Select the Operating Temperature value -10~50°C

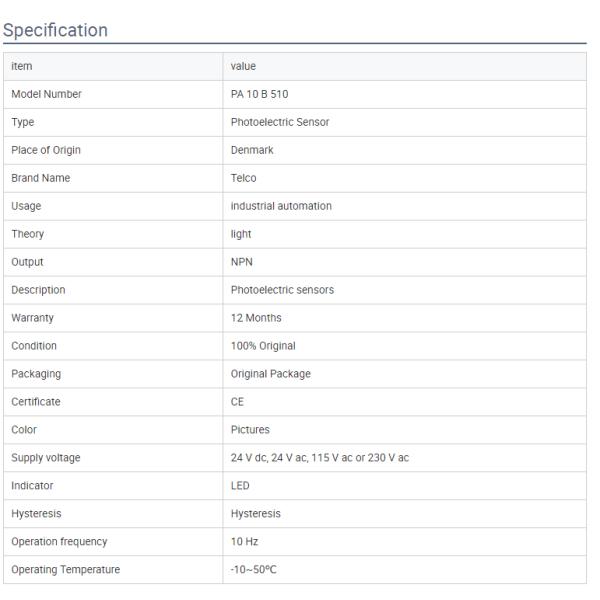[x=256, y=570]
